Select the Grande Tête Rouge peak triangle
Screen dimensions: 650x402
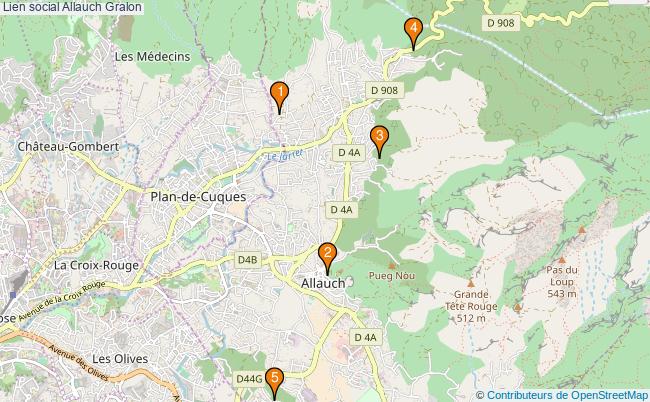click(471, 284)
